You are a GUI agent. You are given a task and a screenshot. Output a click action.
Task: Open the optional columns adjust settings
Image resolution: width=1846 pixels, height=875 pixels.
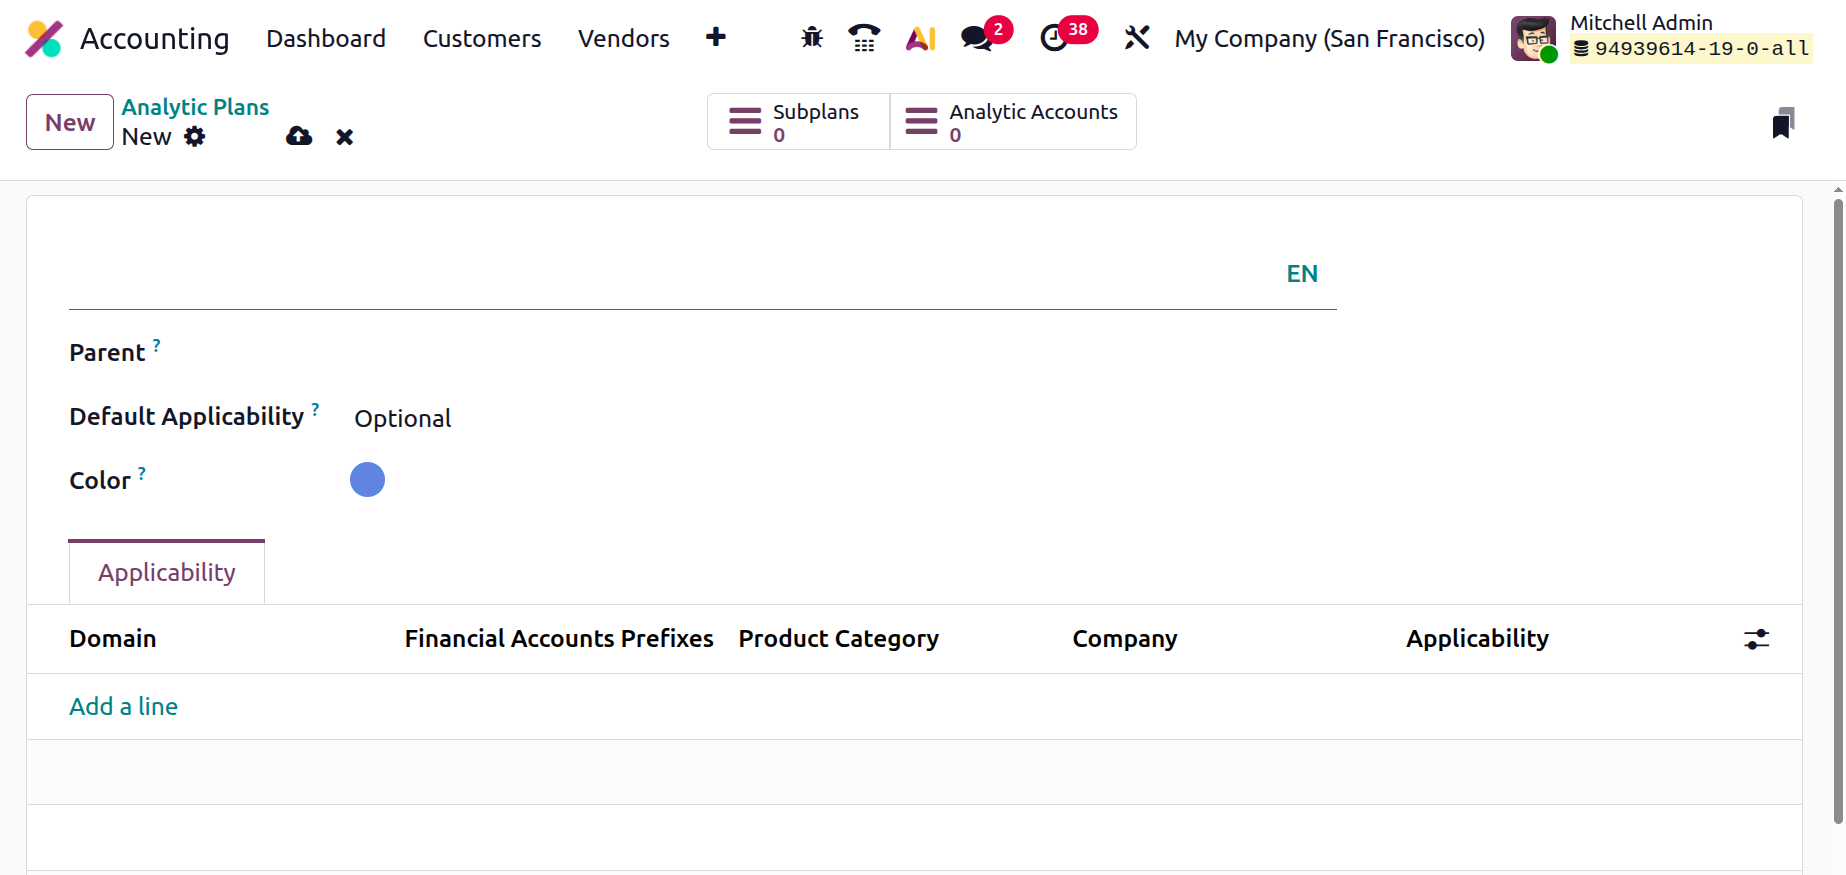[x=1756, y=639]
